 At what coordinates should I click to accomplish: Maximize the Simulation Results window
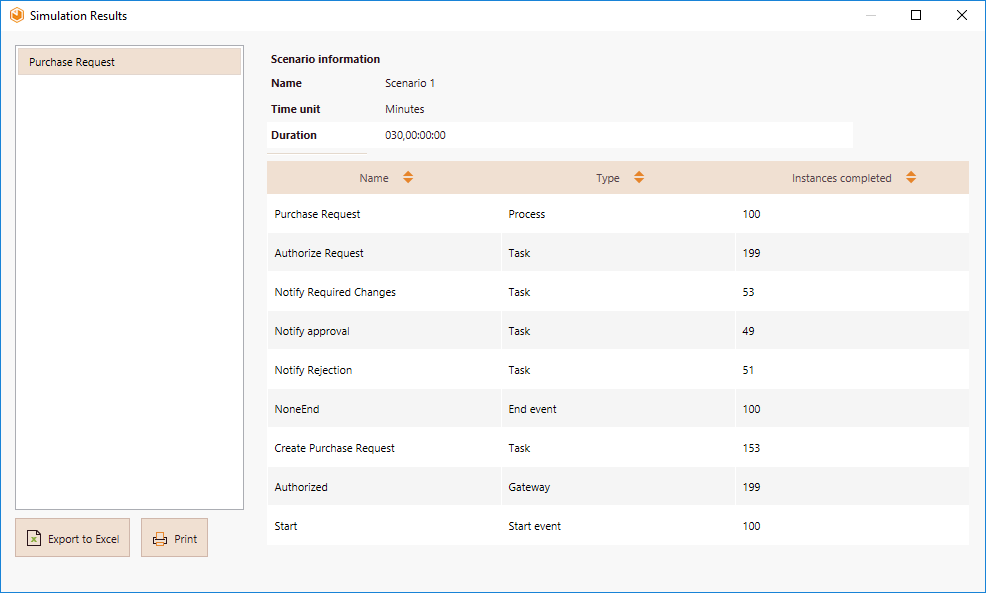(916, 15)
